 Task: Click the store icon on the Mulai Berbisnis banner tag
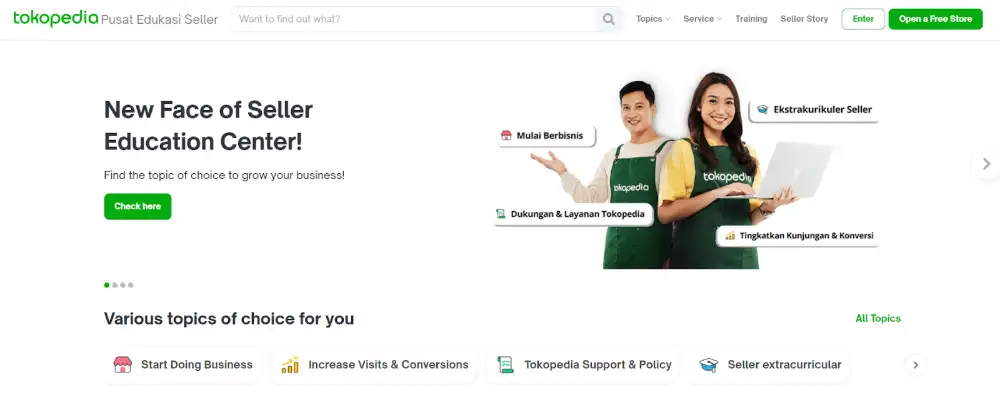click(x=506, y=136)
